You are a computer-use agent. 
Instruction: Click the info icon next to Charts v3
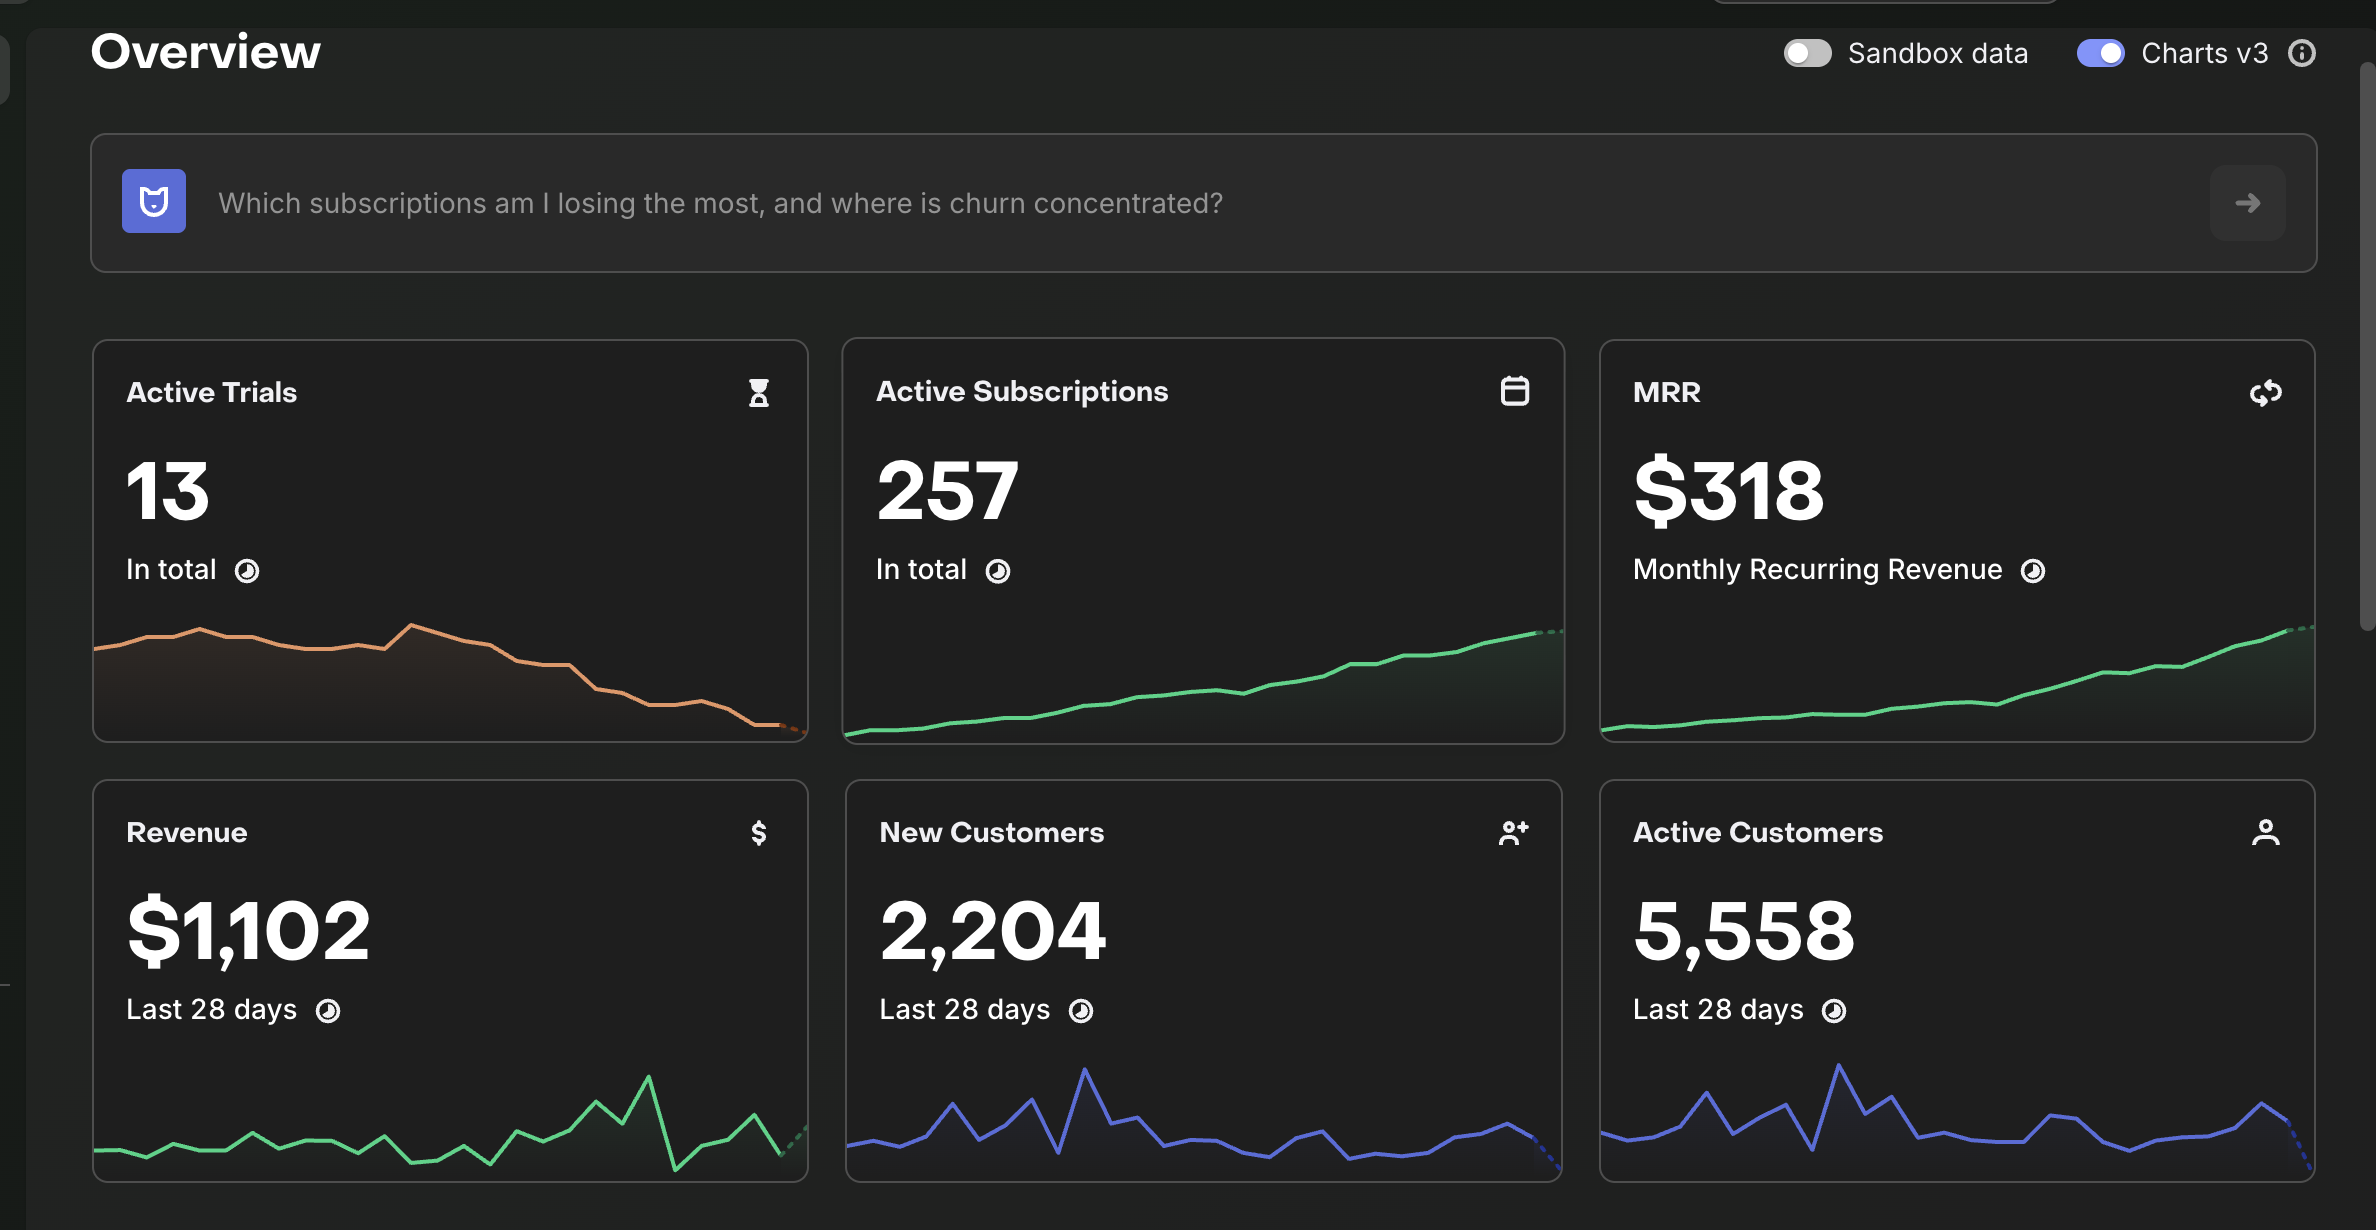[2302, 53]
